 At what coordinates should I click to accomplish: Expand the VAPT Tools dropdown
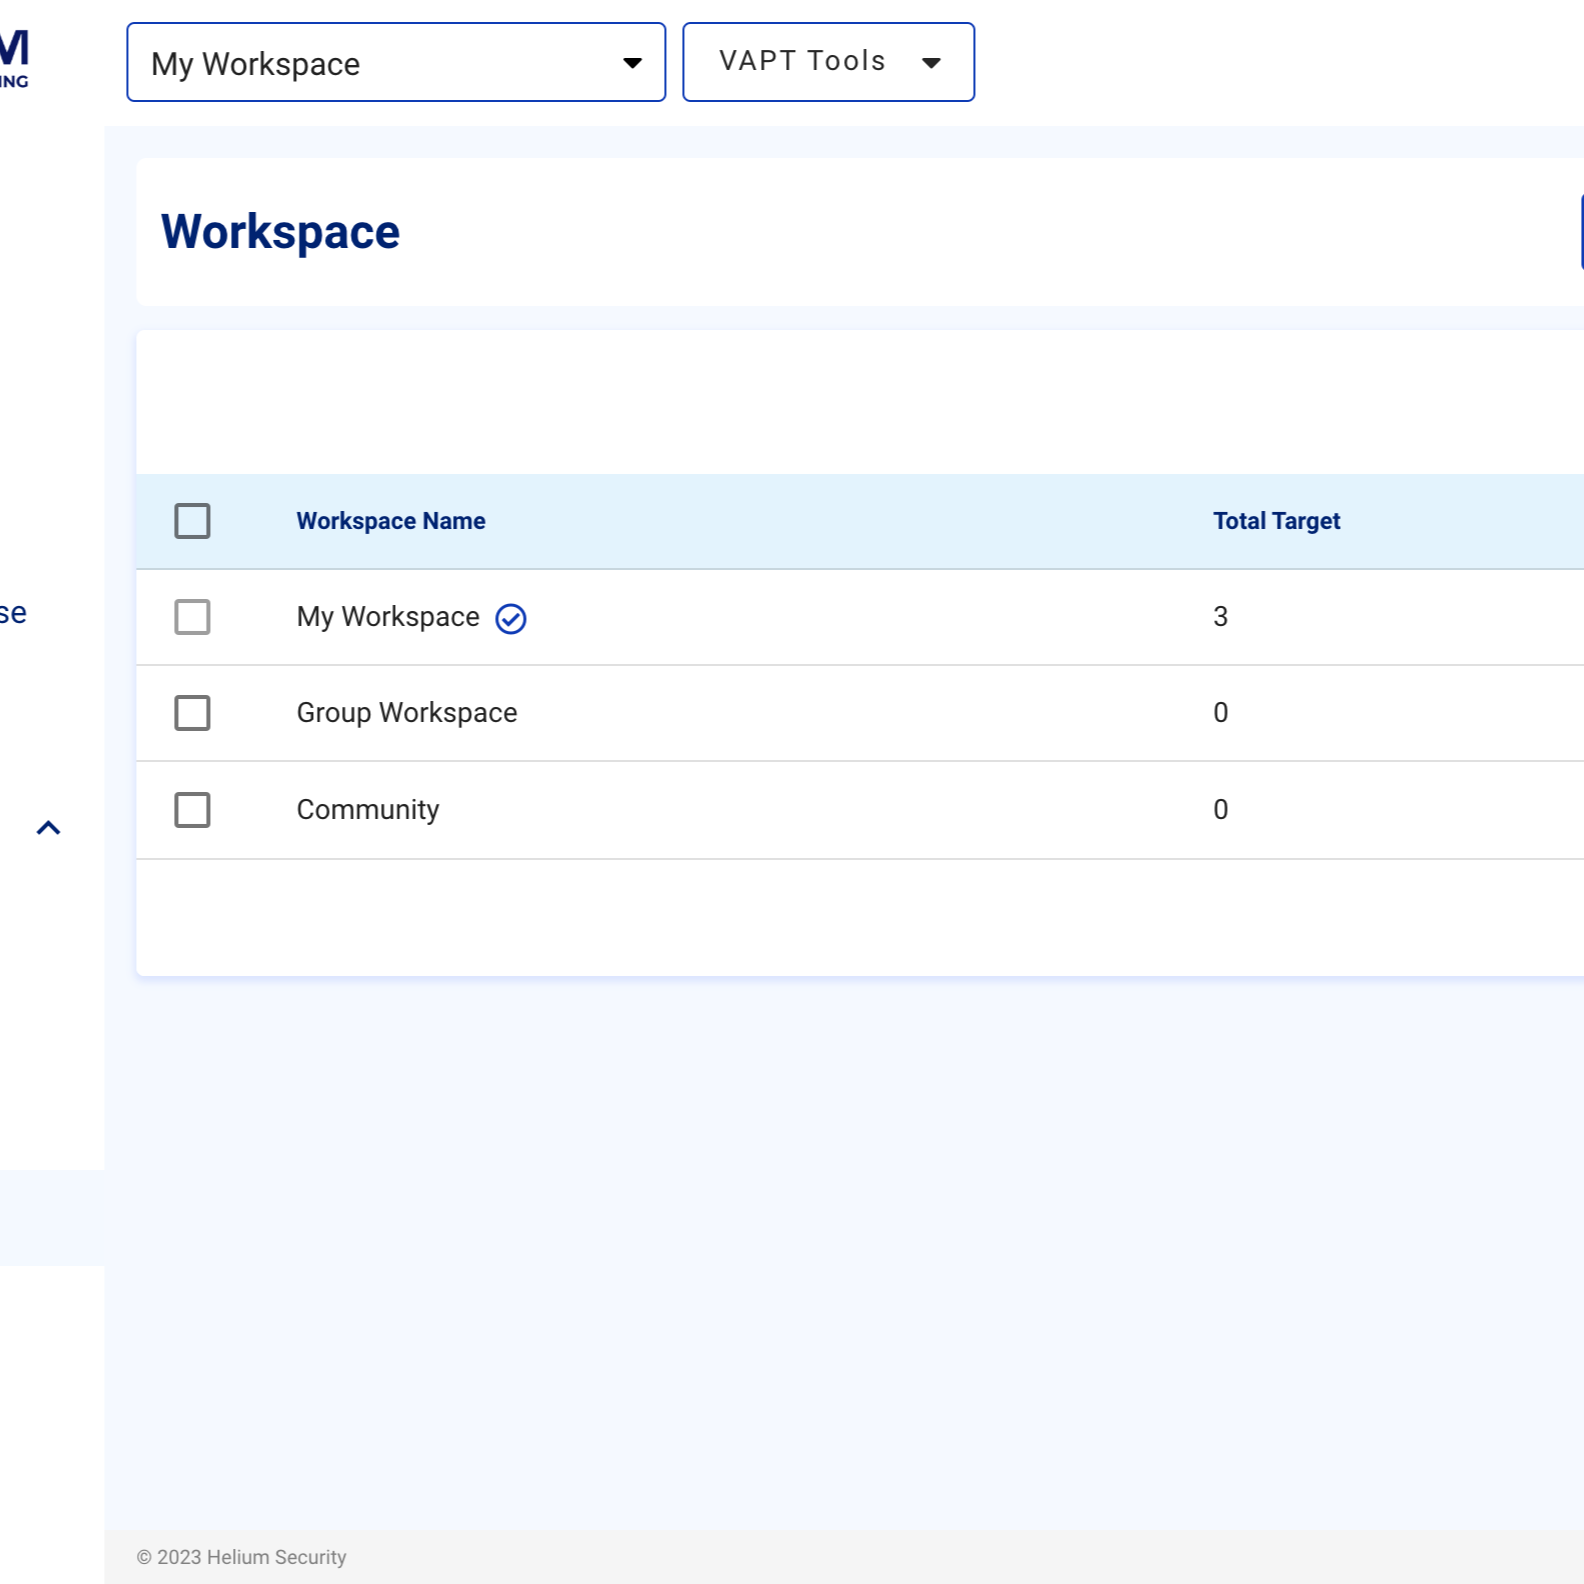pyautogui.click(x=828, y=62)
